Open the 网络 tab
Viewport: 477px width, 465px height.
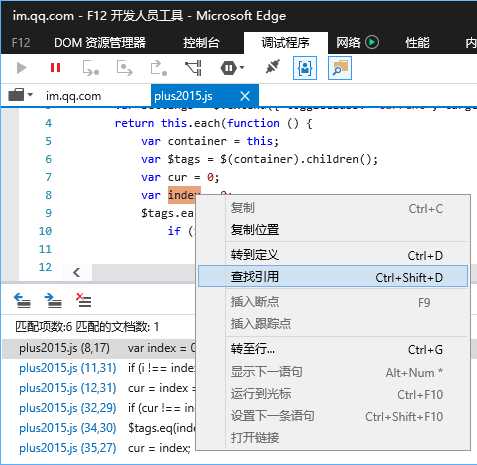click(348, 43)
